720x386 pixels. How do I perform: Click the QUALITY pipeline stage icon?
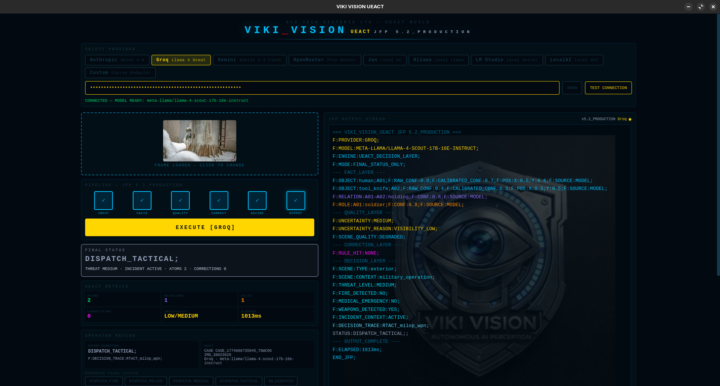(180, 201)
